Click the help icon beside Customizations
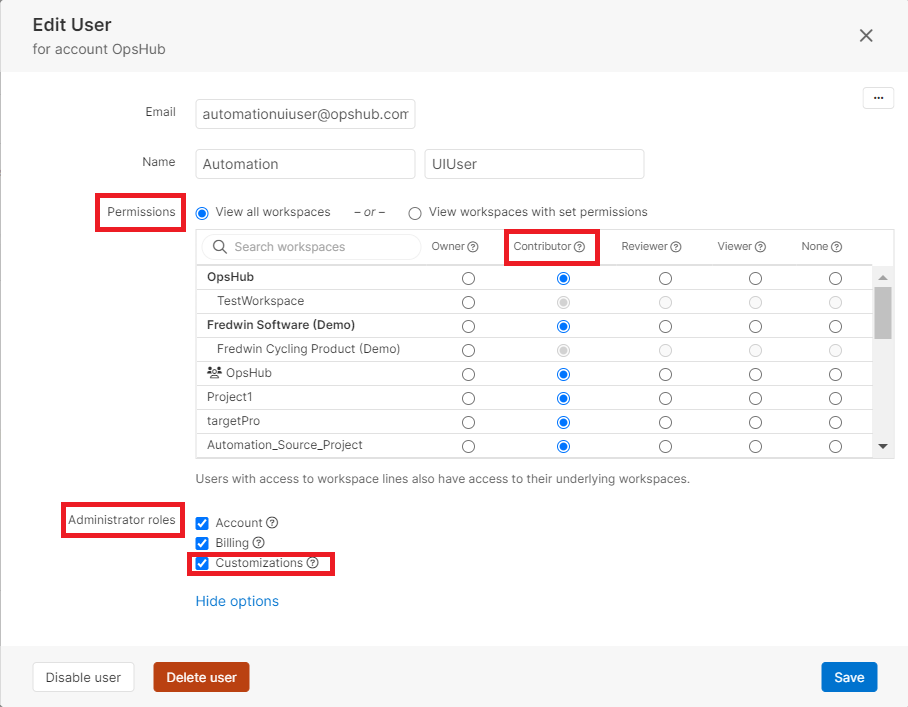This screenshot has height=707, width=908. click(x=312, y=563)
